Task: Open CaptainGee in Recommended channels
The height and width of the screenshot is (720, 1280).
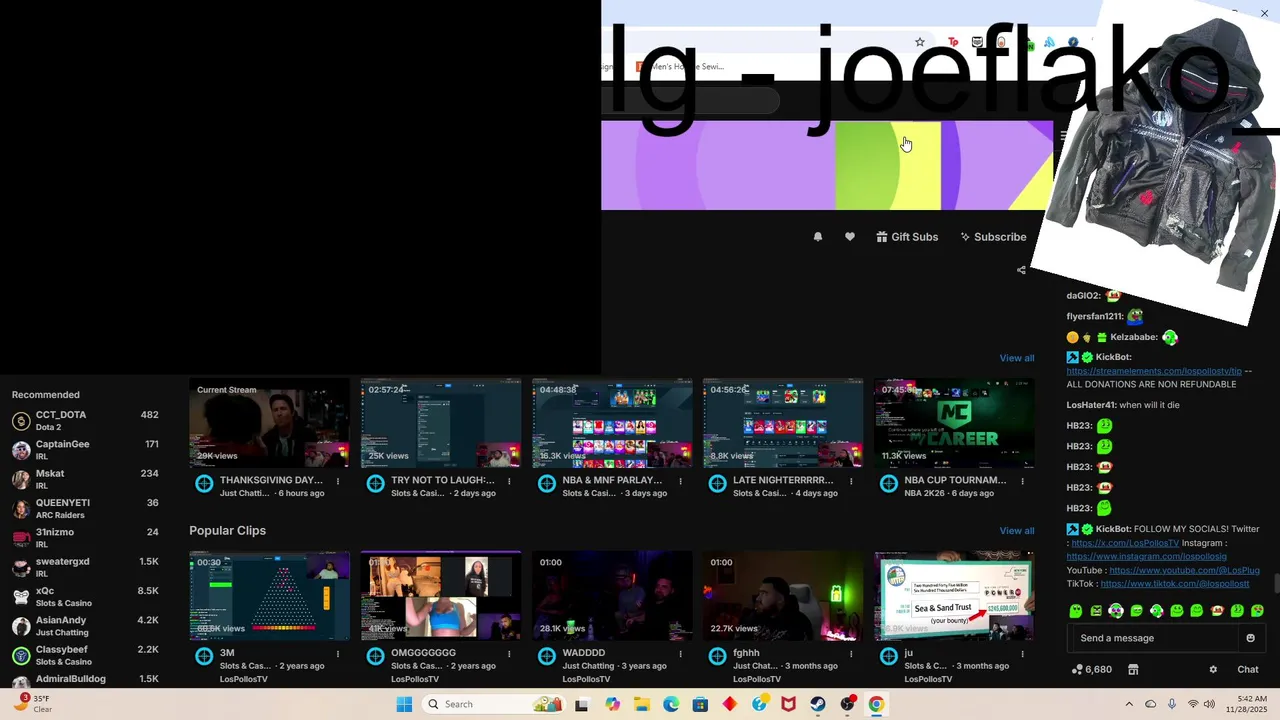Action: (85, 450)
